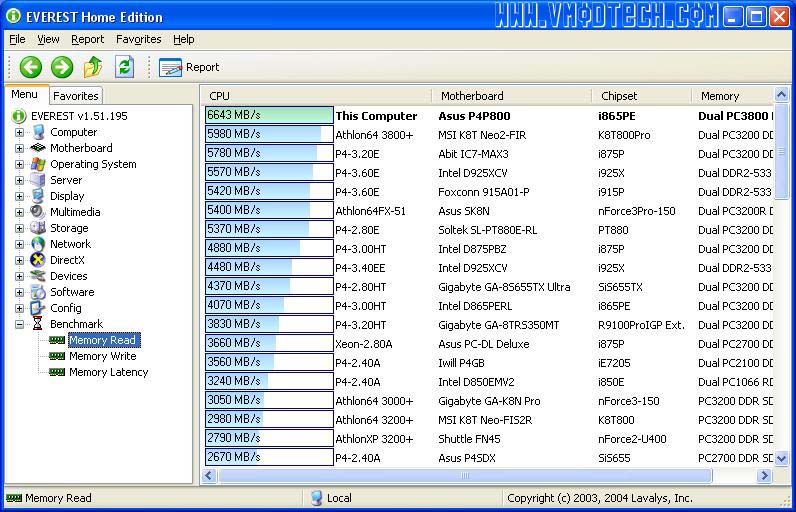Expand the Network tree node
Viewport: 796px width, 512px height.
pos(19,245)
